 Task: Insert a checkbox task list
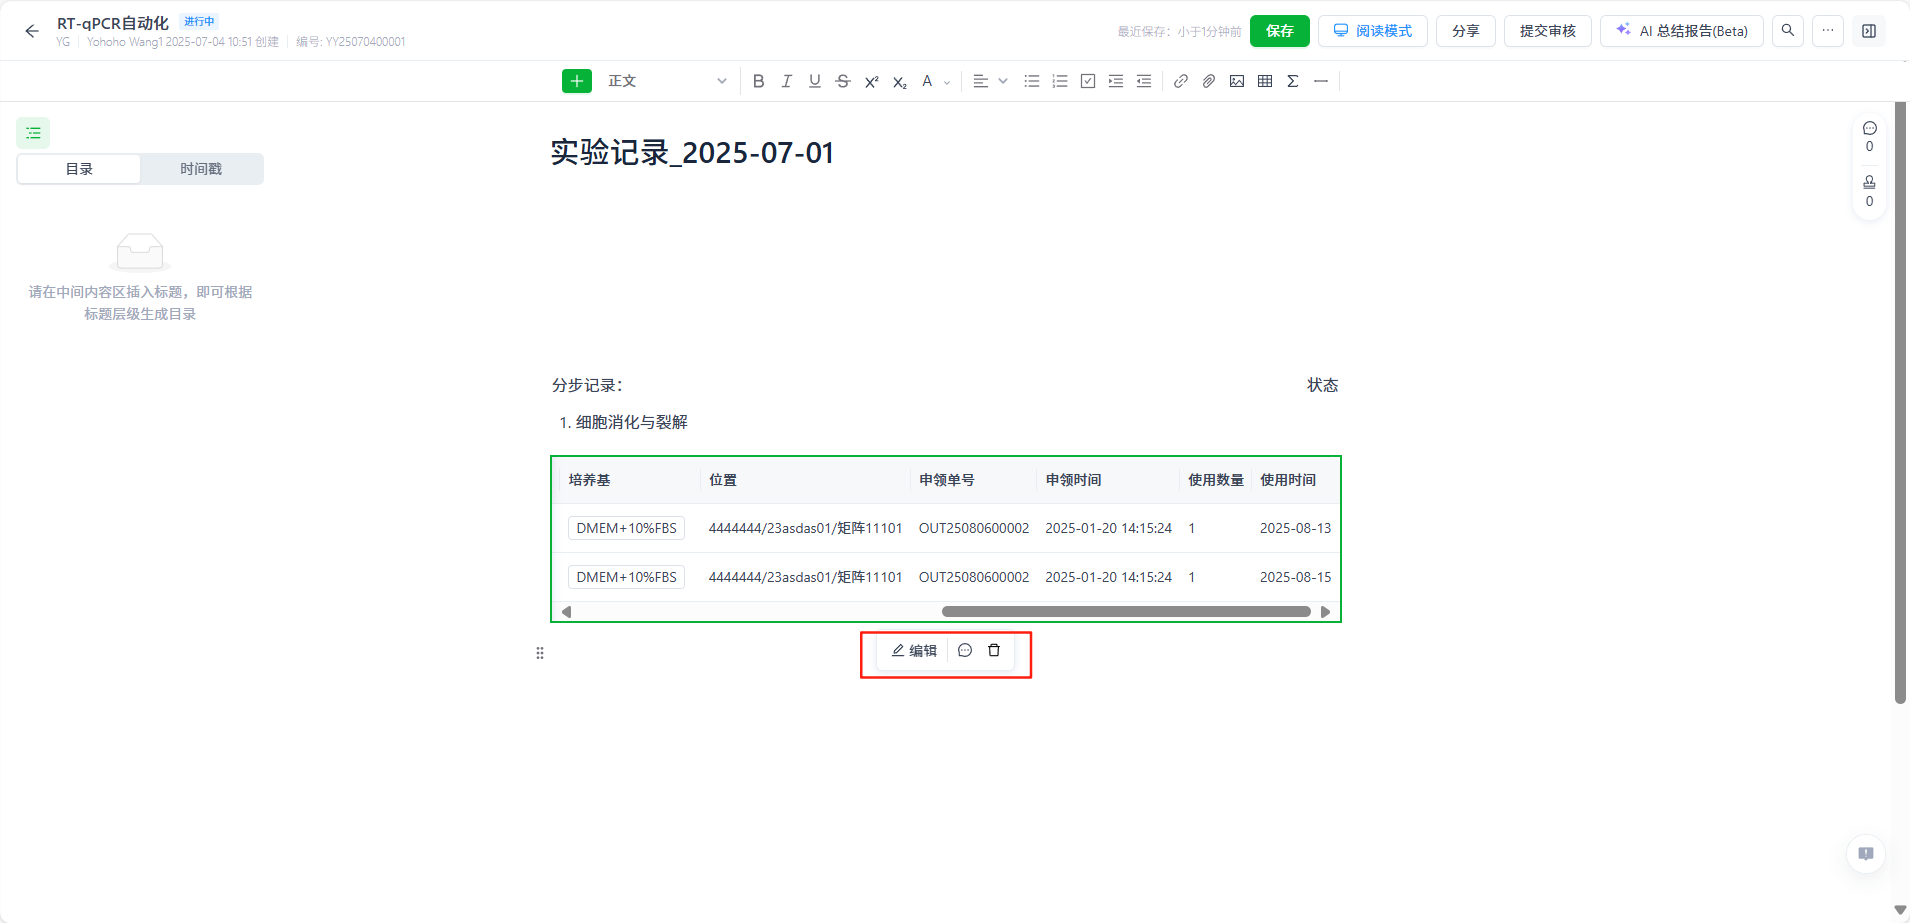click(1088, 81)
